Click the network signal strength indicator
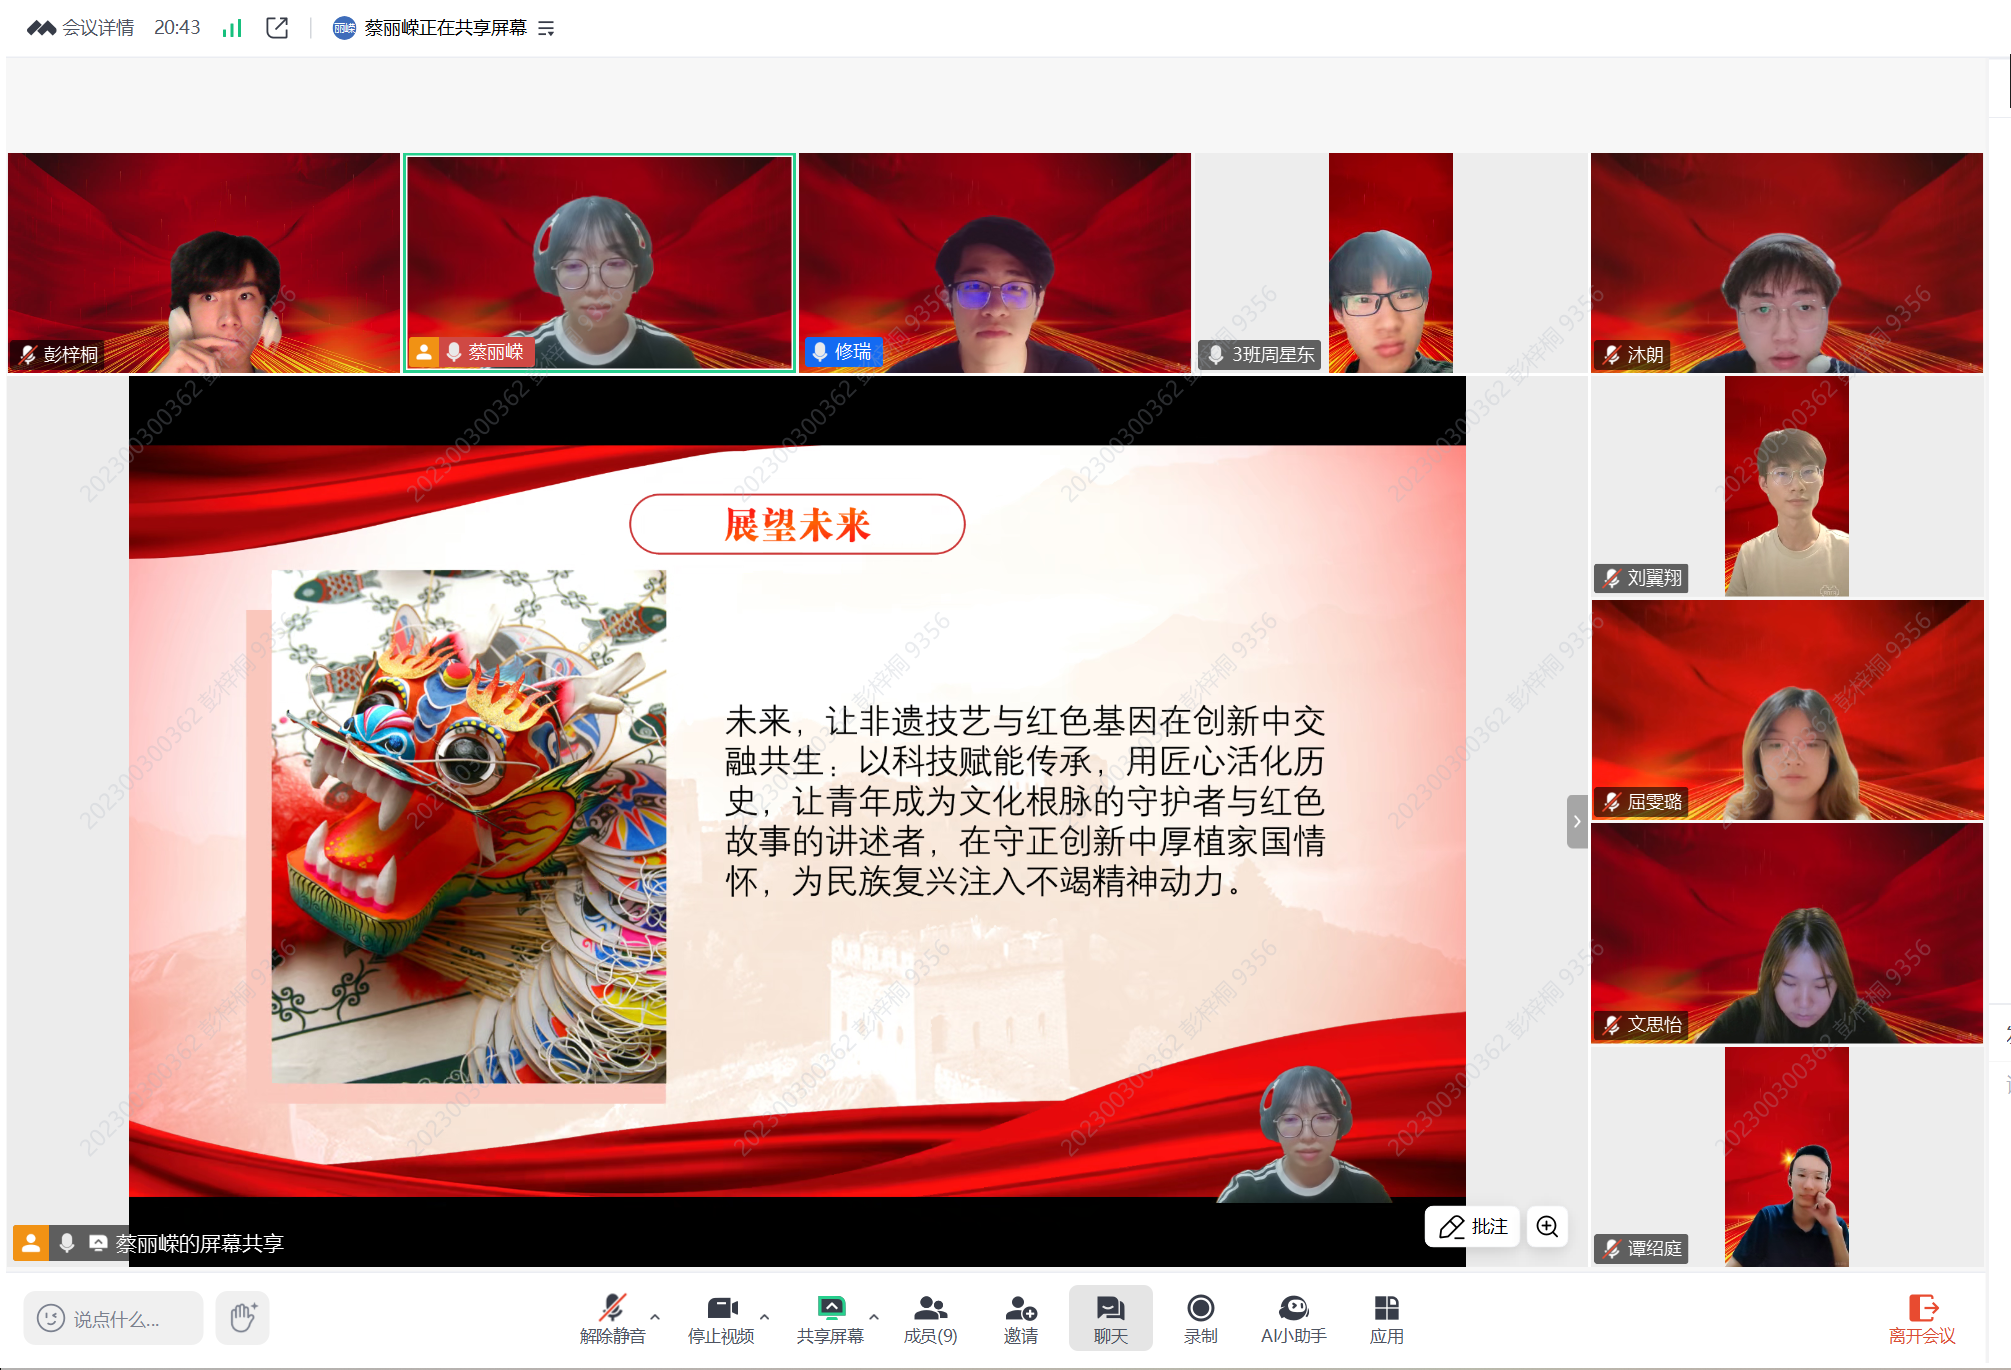This screenshot has width=2011, height=1370. (232, 28)
